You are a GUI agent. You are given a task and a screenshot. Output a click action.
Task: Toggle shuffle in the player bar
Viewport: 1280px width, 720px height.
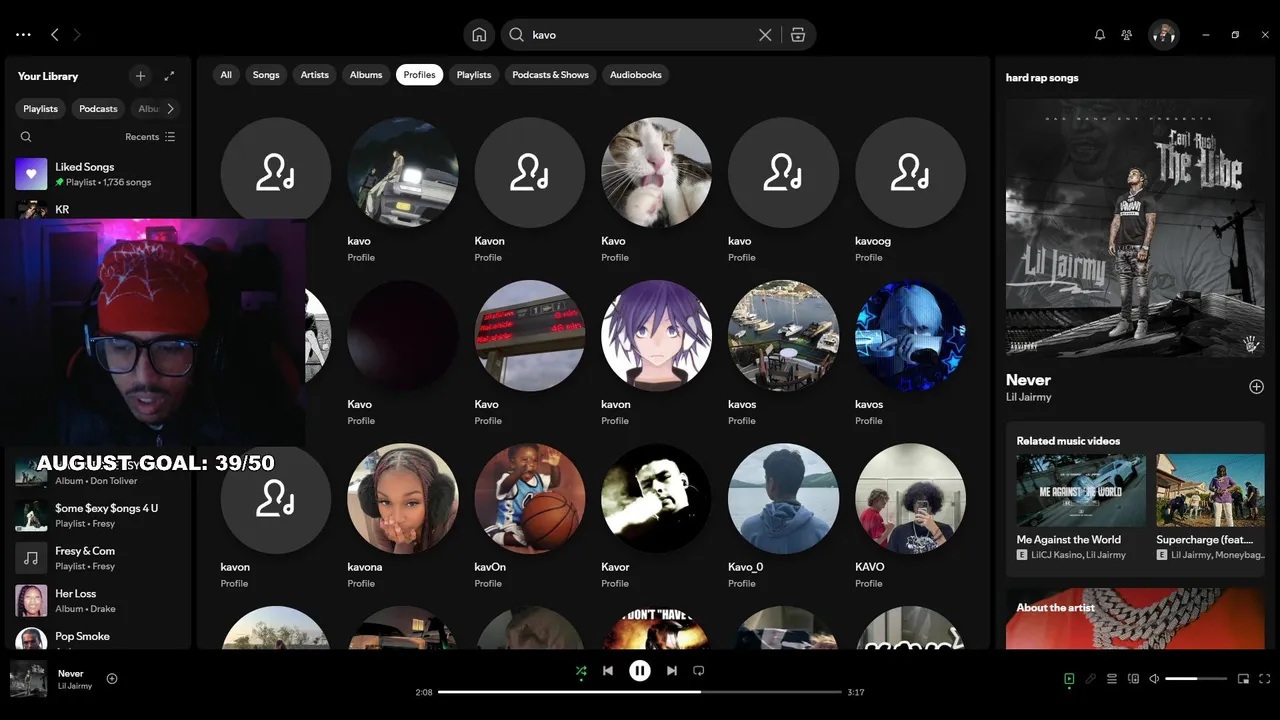[x=581, y=671]
